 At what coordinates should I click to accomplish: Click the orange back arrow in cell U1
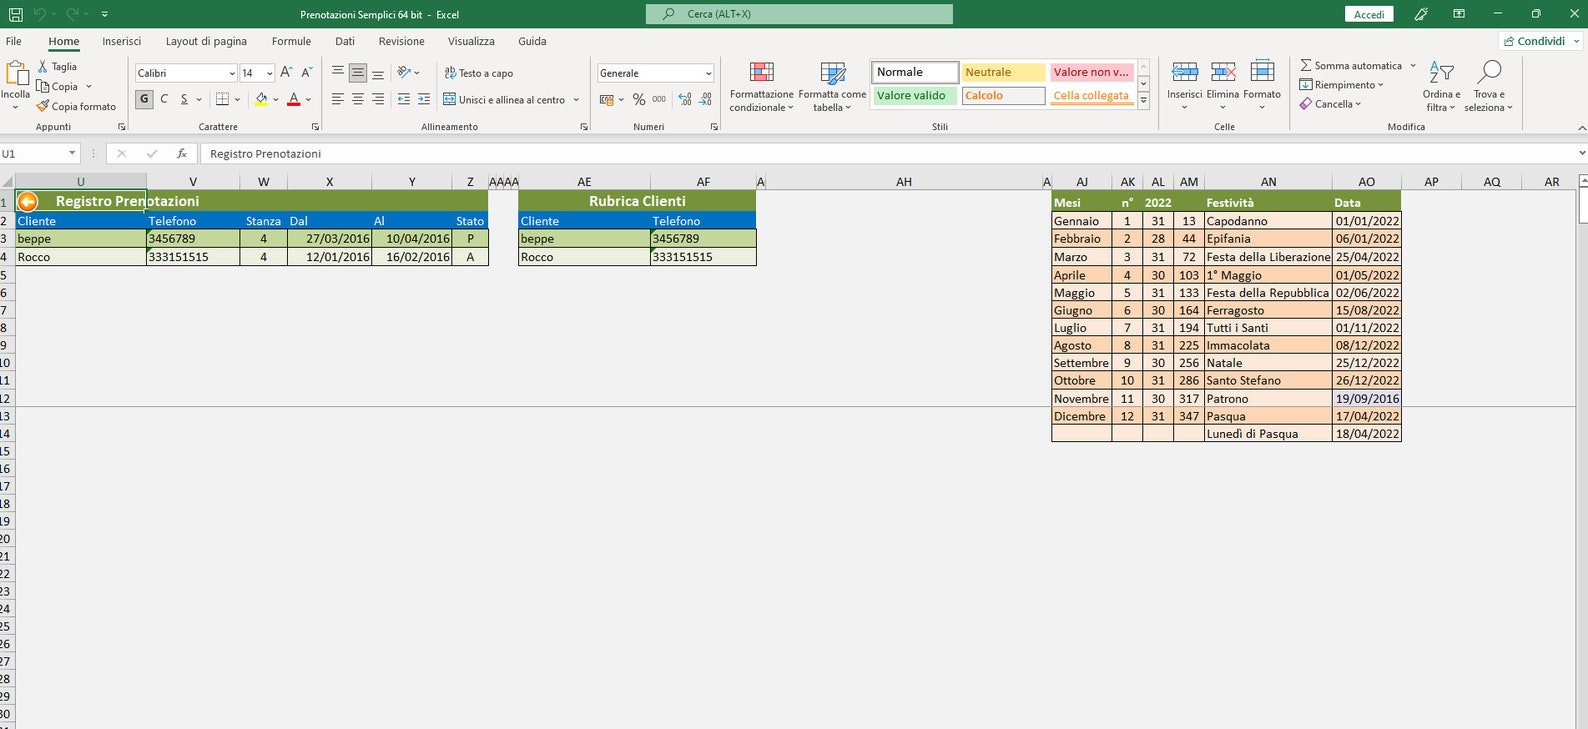click(x=28, y=201)
